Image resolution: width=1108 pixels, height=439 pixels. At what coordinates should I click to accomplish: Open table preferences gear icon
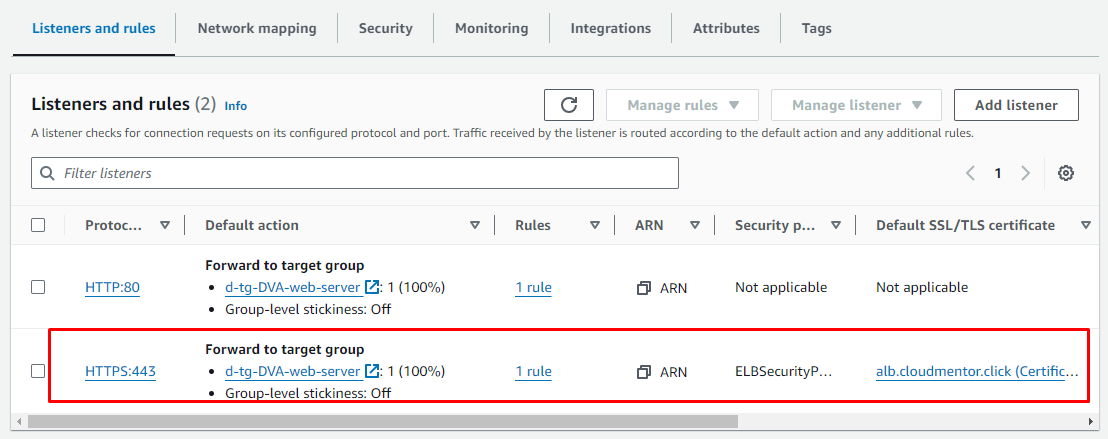[x=1066, y=173]
